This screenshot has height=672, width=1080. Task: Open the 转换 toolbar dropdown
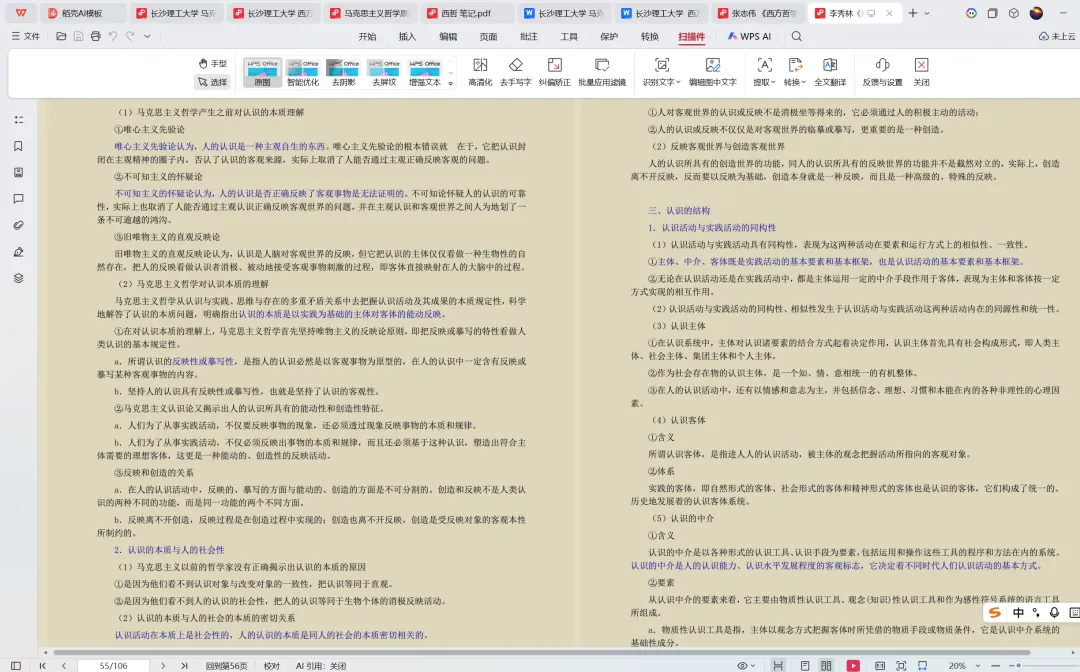[795, 72]
